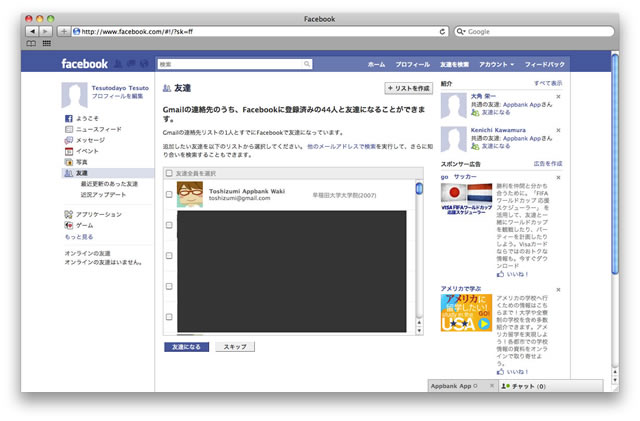Open 友達を検索 in Facebook header

(x=454, y=65)
